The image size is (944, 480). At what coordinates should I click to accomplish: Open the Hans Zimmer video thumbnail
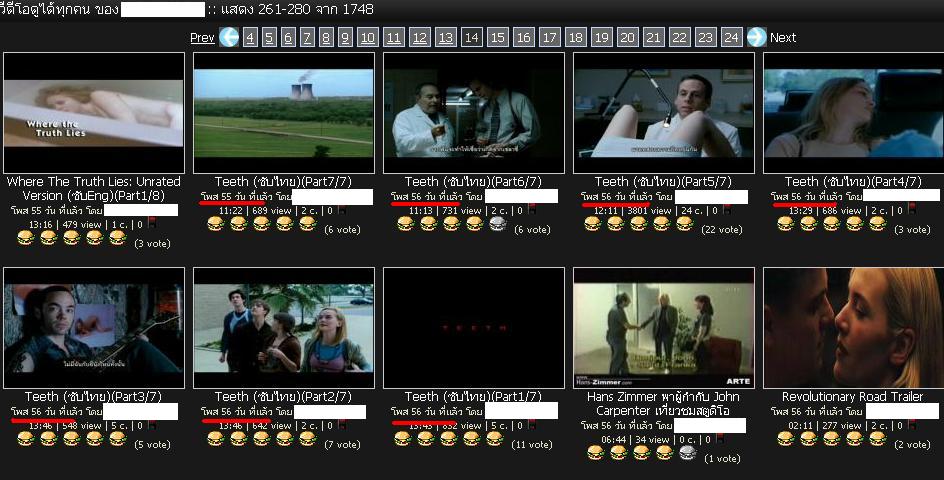click(x=663, y=328)
